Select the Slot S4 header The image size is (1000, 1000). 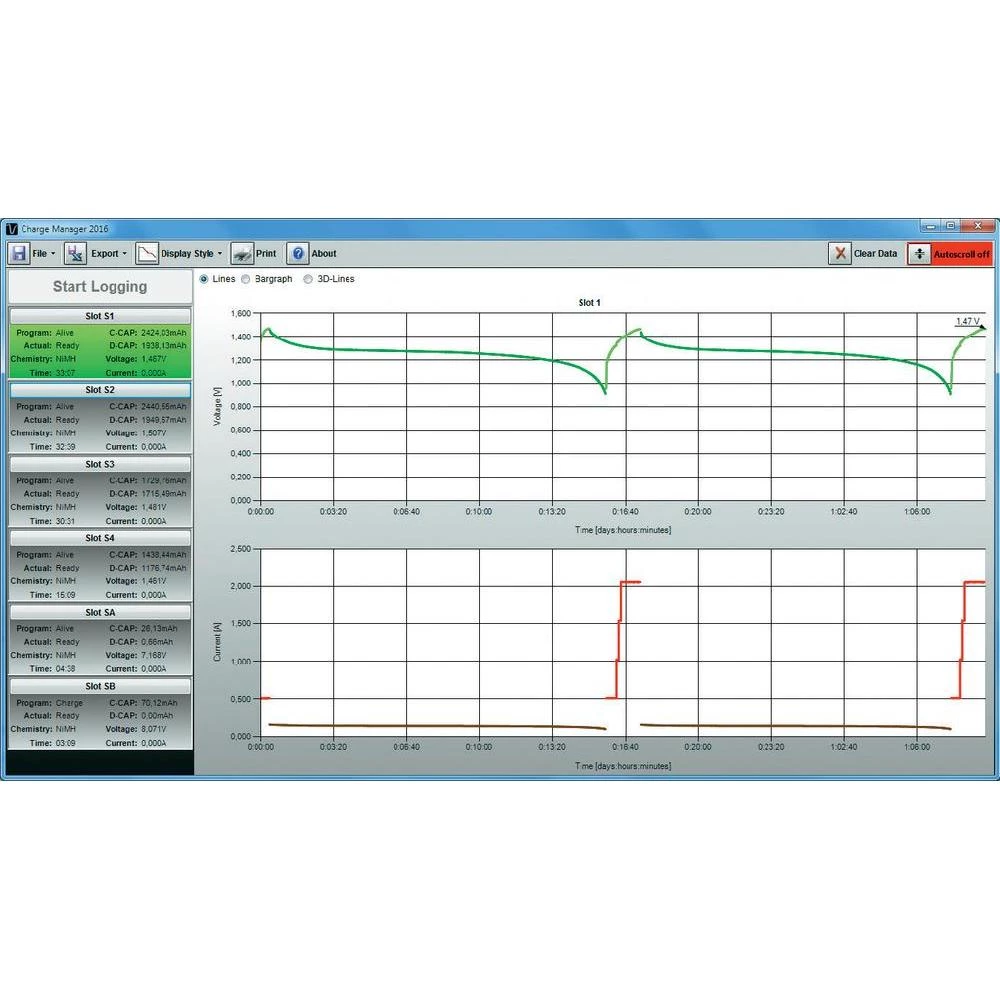(x=99, y=538)
